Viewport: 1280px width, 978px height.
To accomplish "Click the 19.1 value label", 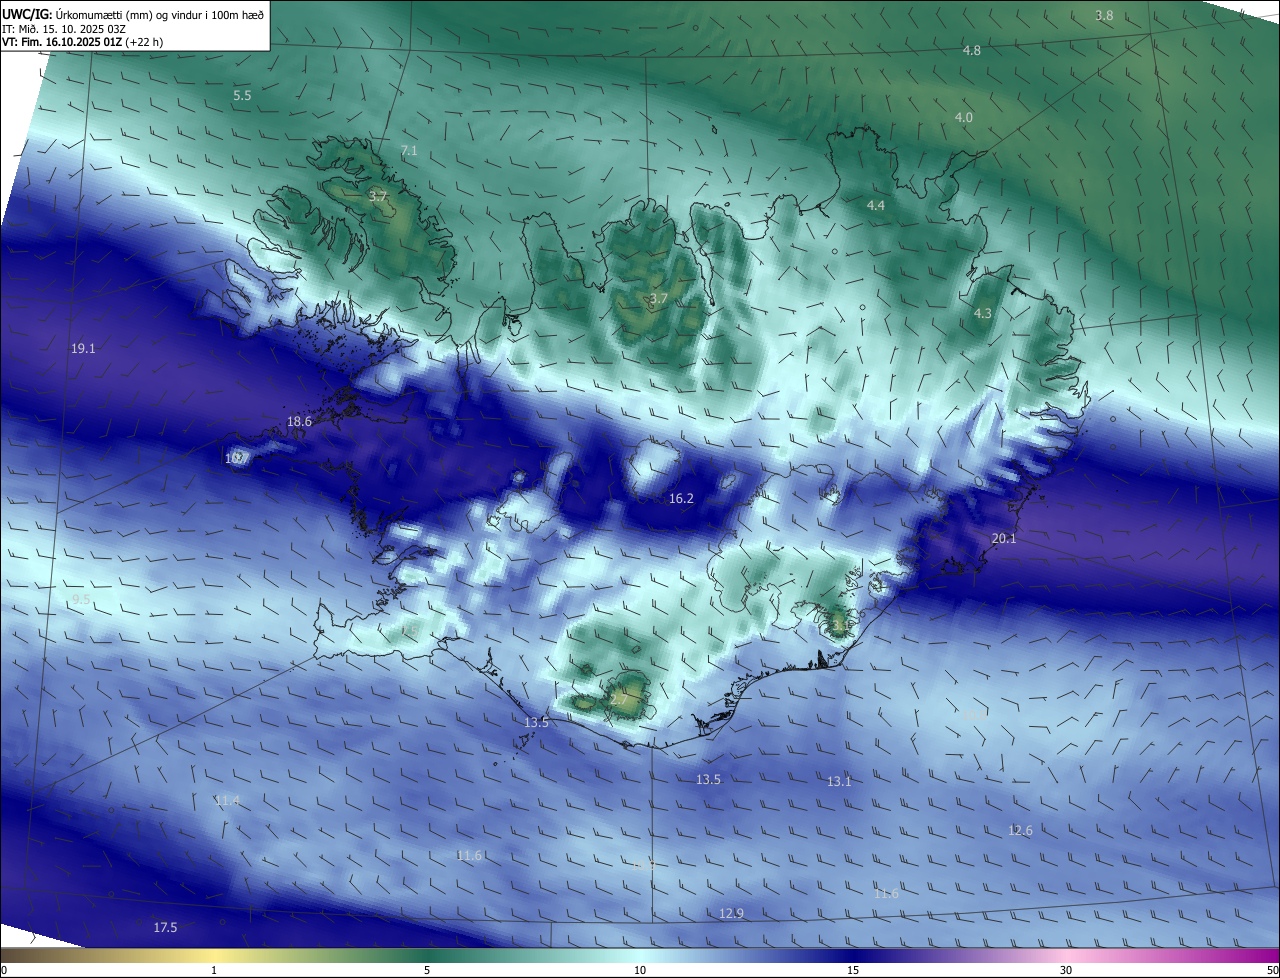I will [x=83, y=348].
